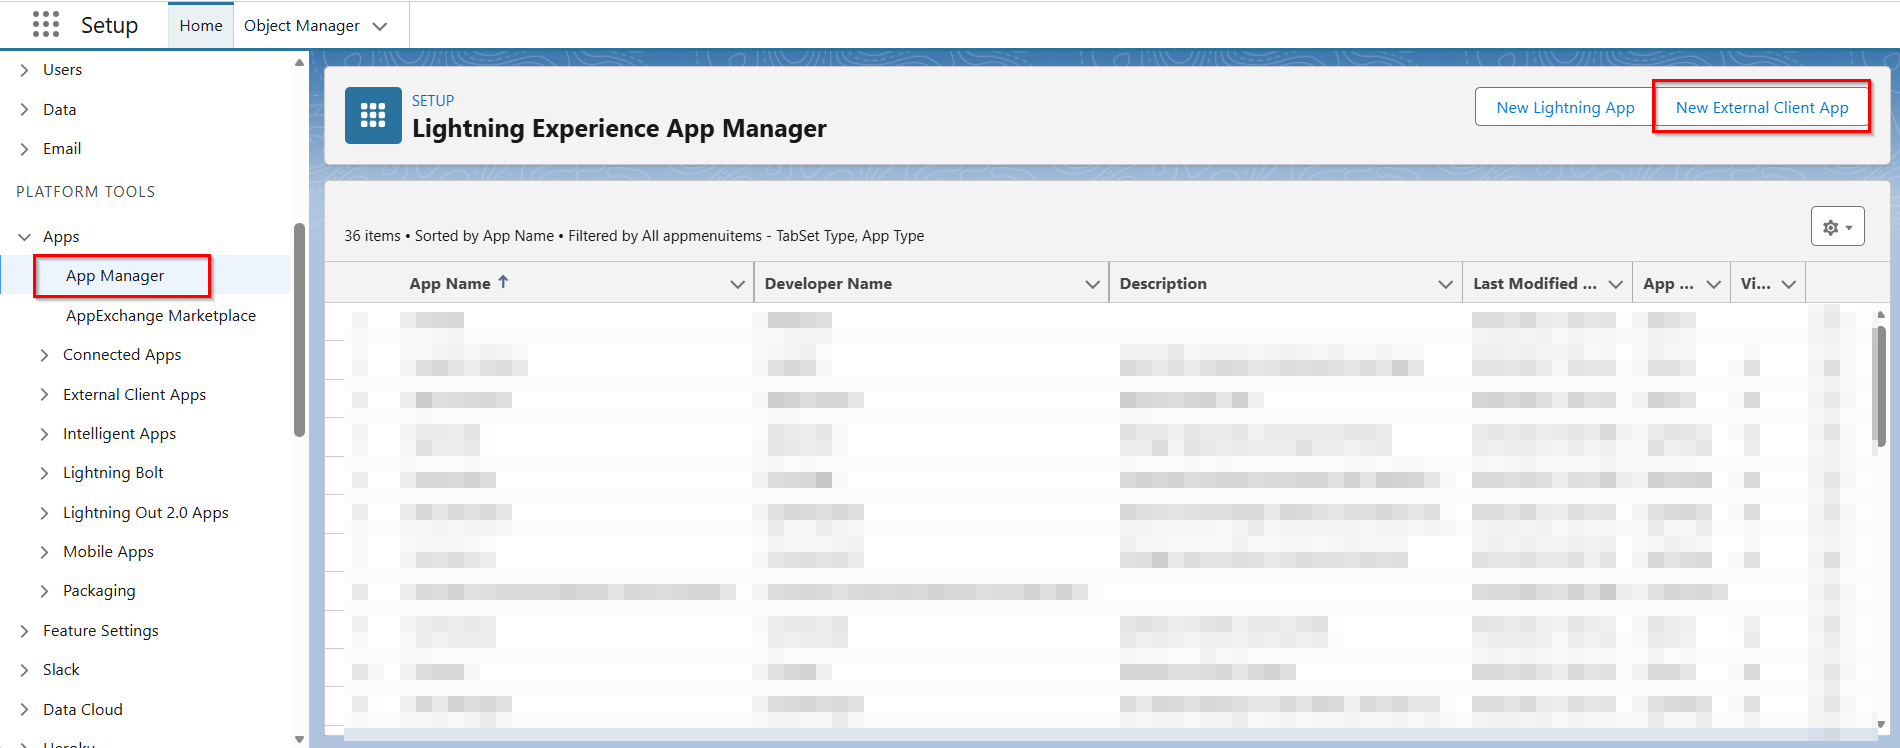Expand Lightning Bolt
Screen dimensions: 1900x748
coord(44,473)
